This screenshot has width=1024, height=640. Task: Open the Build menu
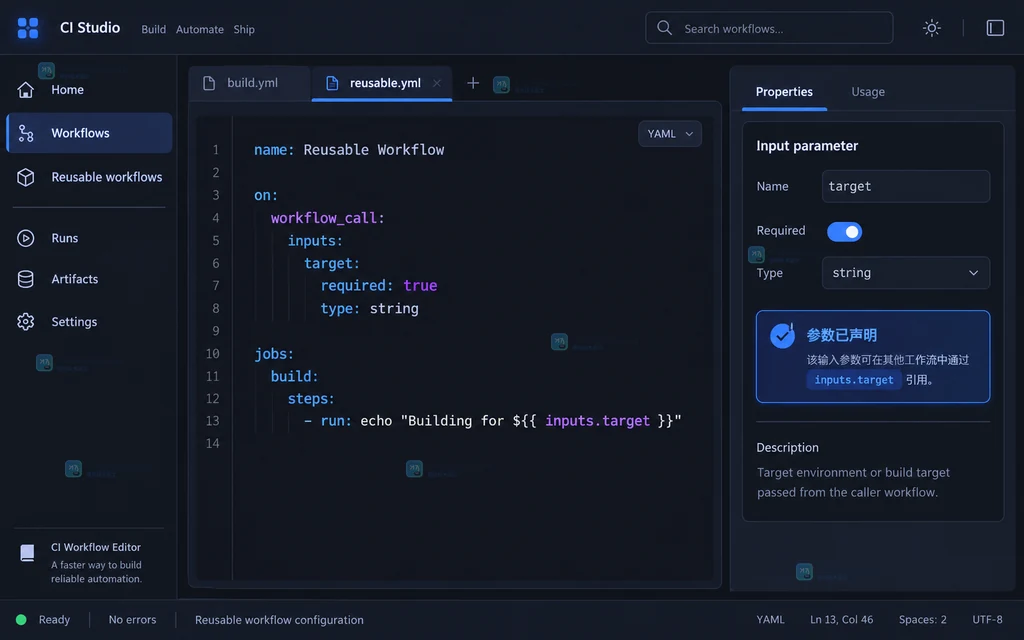[153, 29]
